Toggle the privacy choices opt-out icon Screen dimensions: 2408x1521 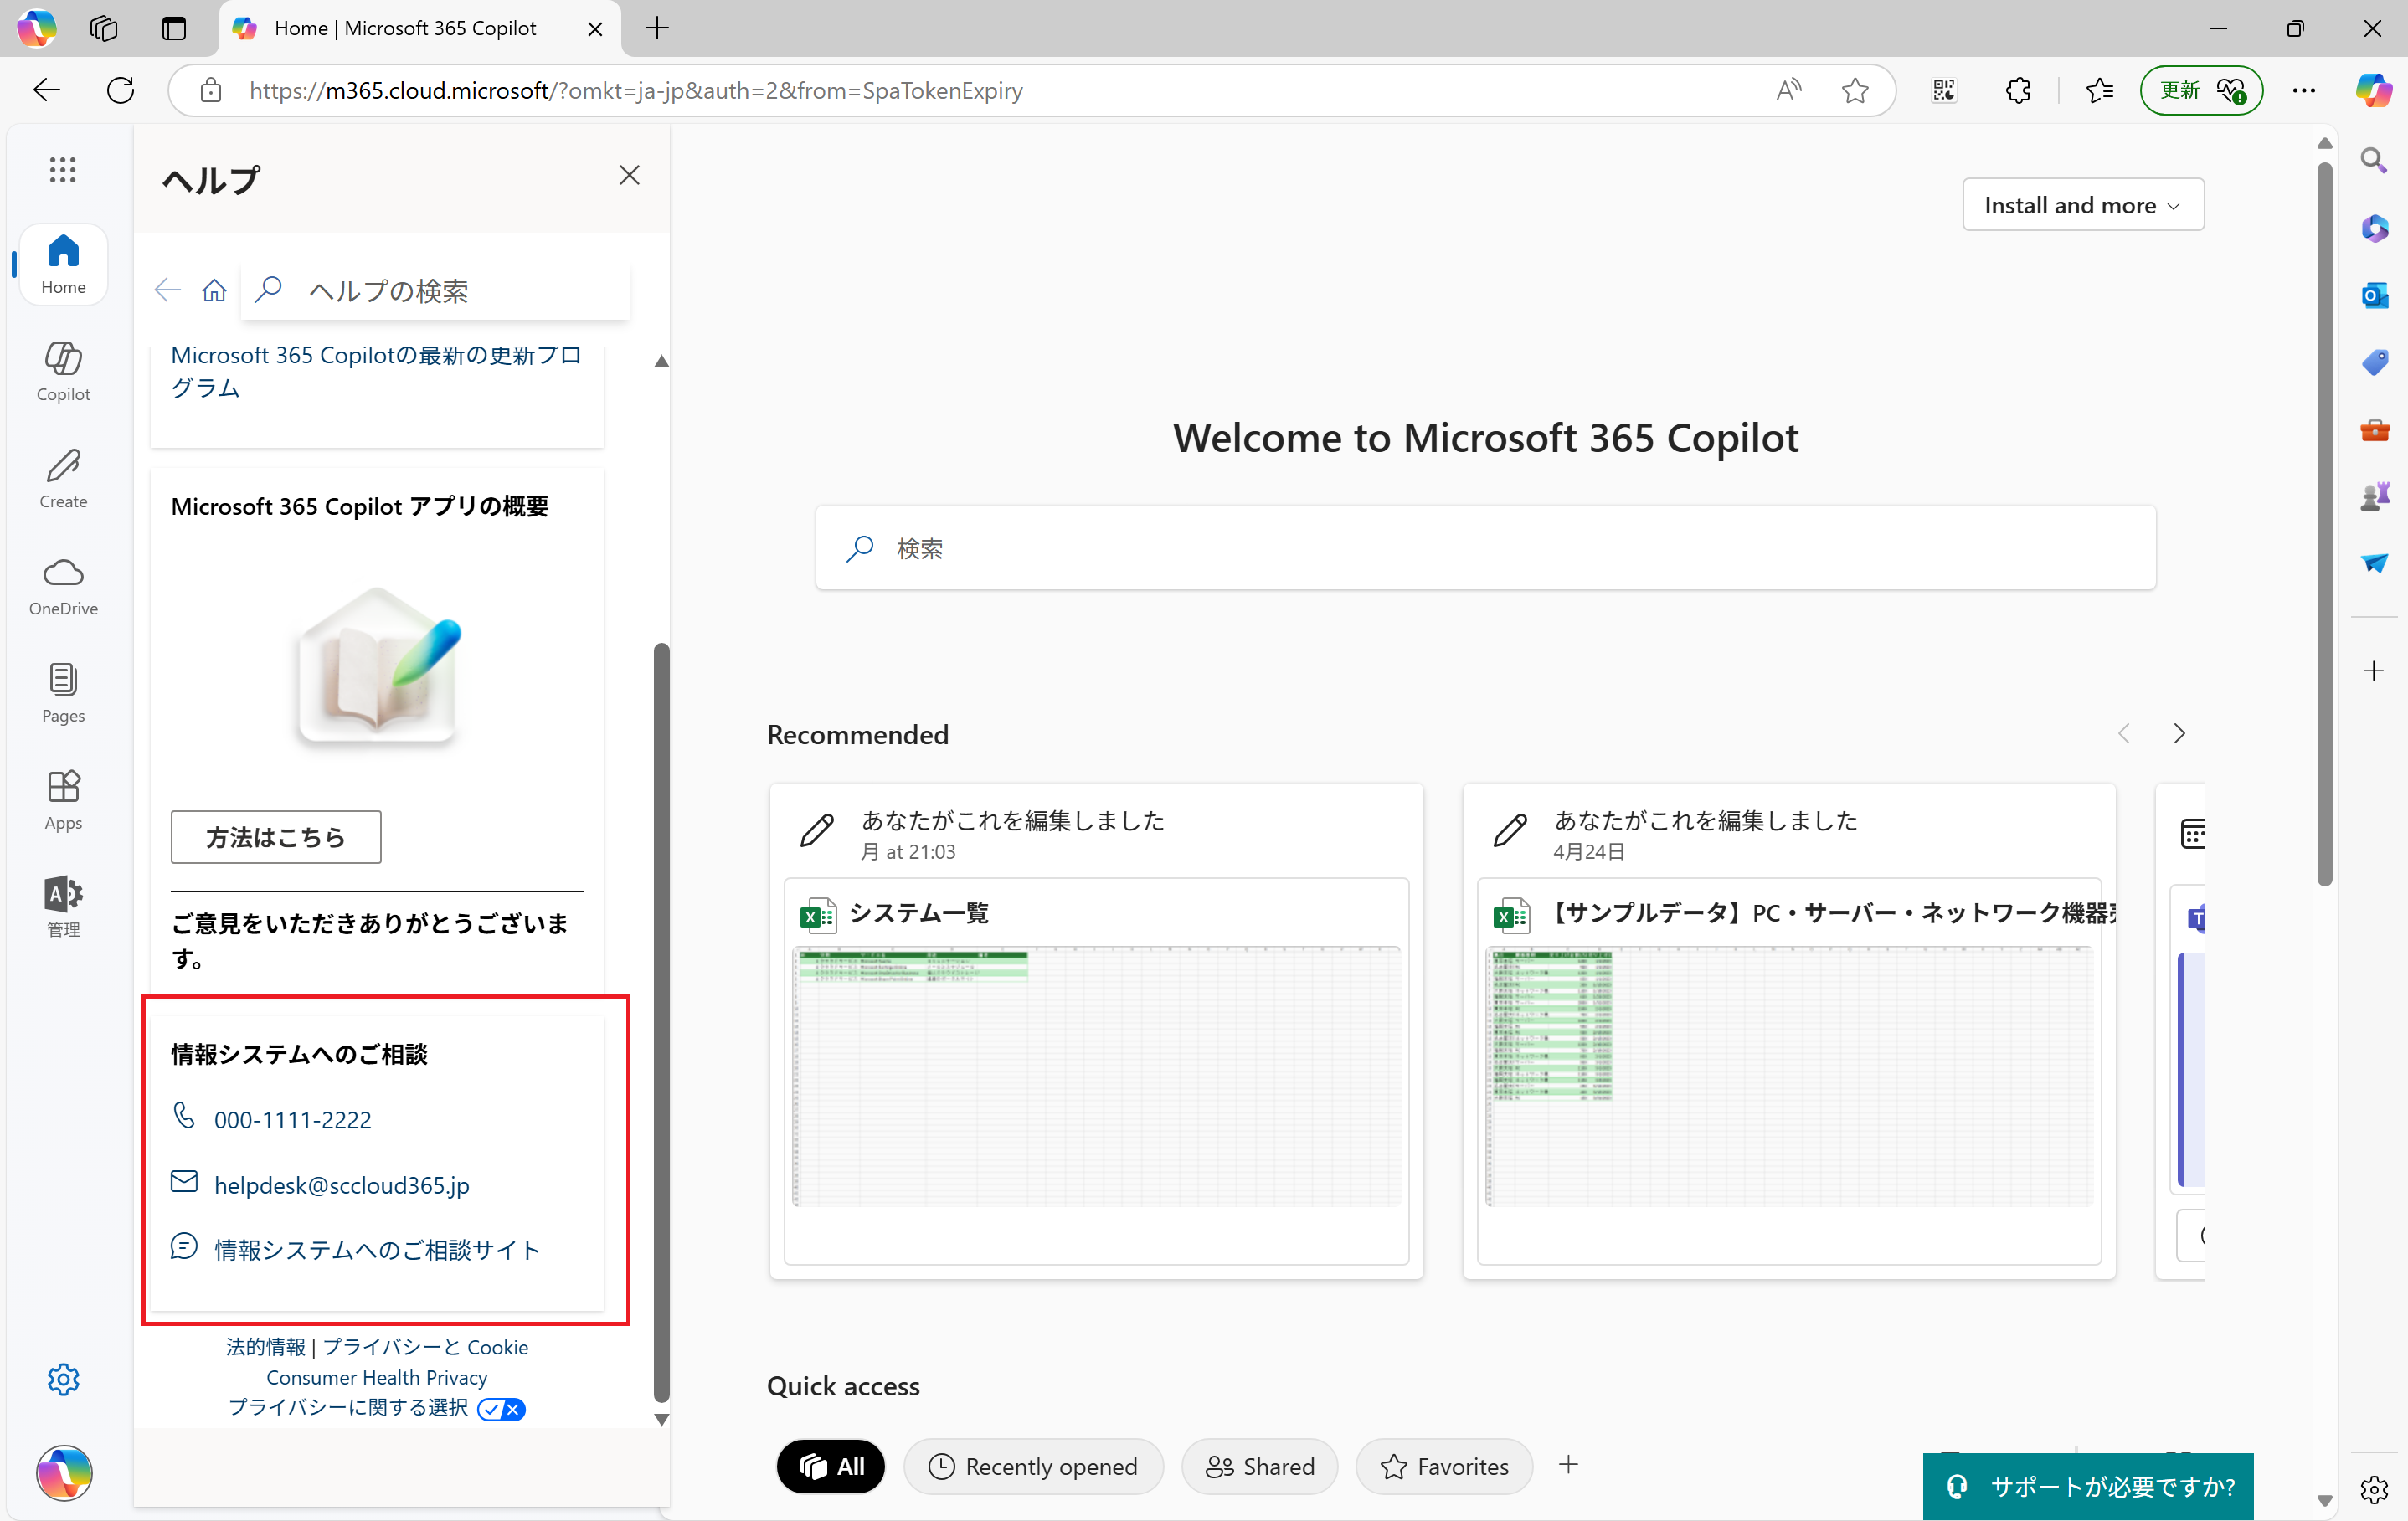tap(501, 1408)
